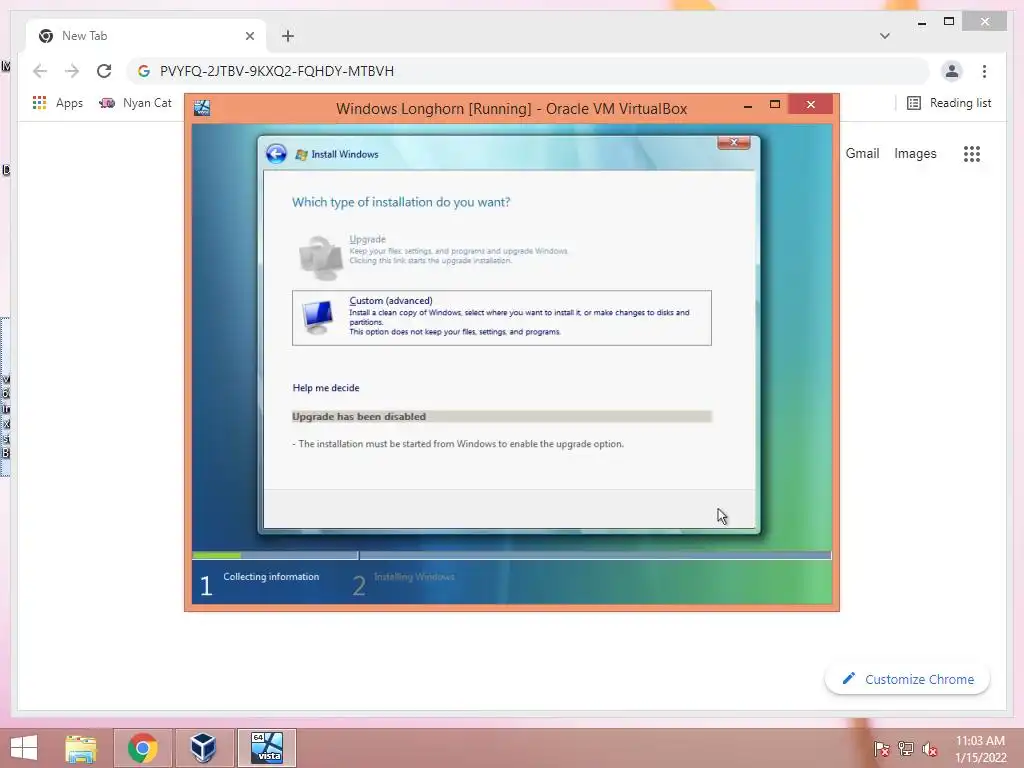Click the Installing Windows step label

tap(414, 577)
